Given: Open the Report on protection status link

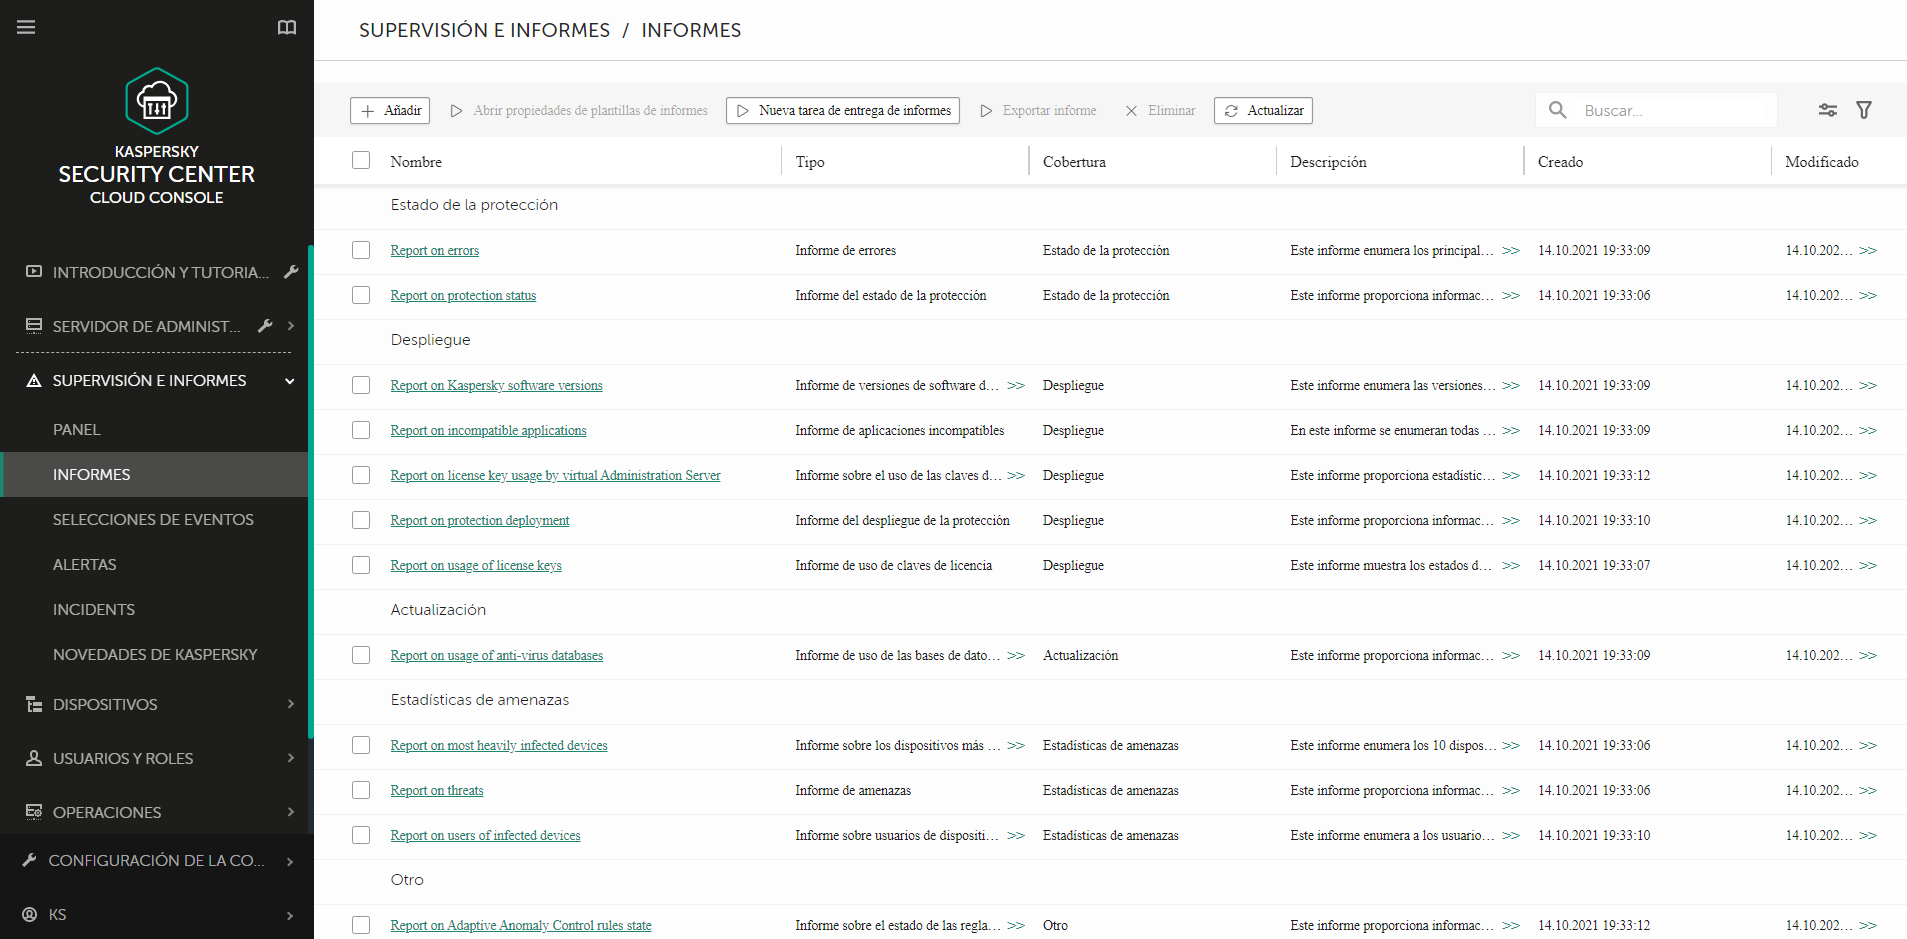Looking at the screenshot, I should pyautogui.click(x=463, y=295).
